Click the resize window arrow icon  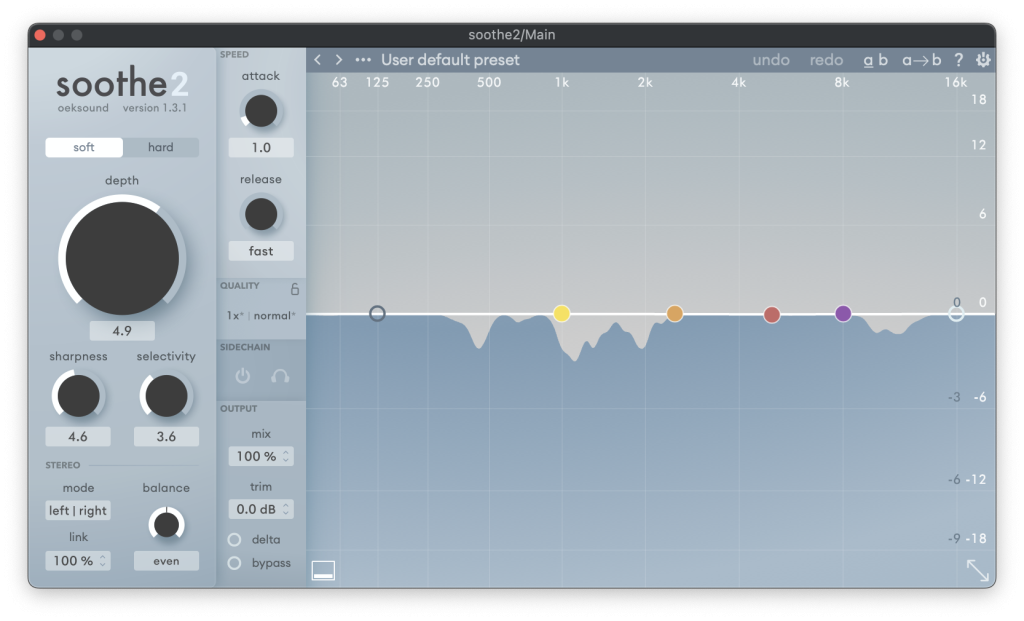[x=977, y=570]
